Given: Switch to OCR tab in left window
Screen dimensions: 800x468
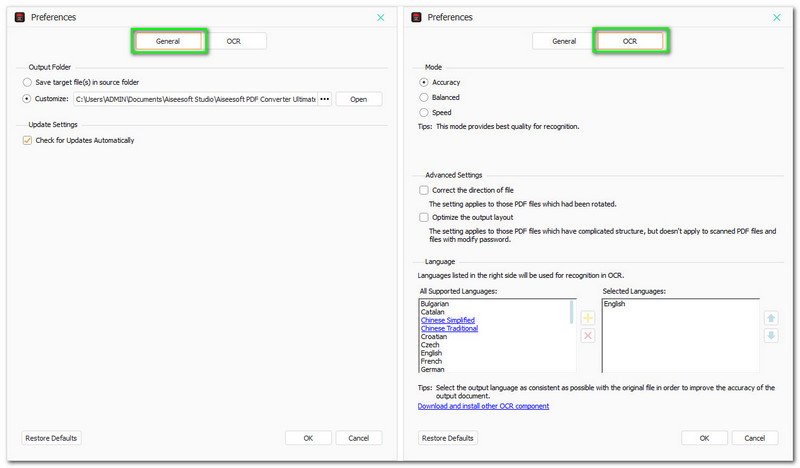Looking at the screenshot, I should coord(234,41).
